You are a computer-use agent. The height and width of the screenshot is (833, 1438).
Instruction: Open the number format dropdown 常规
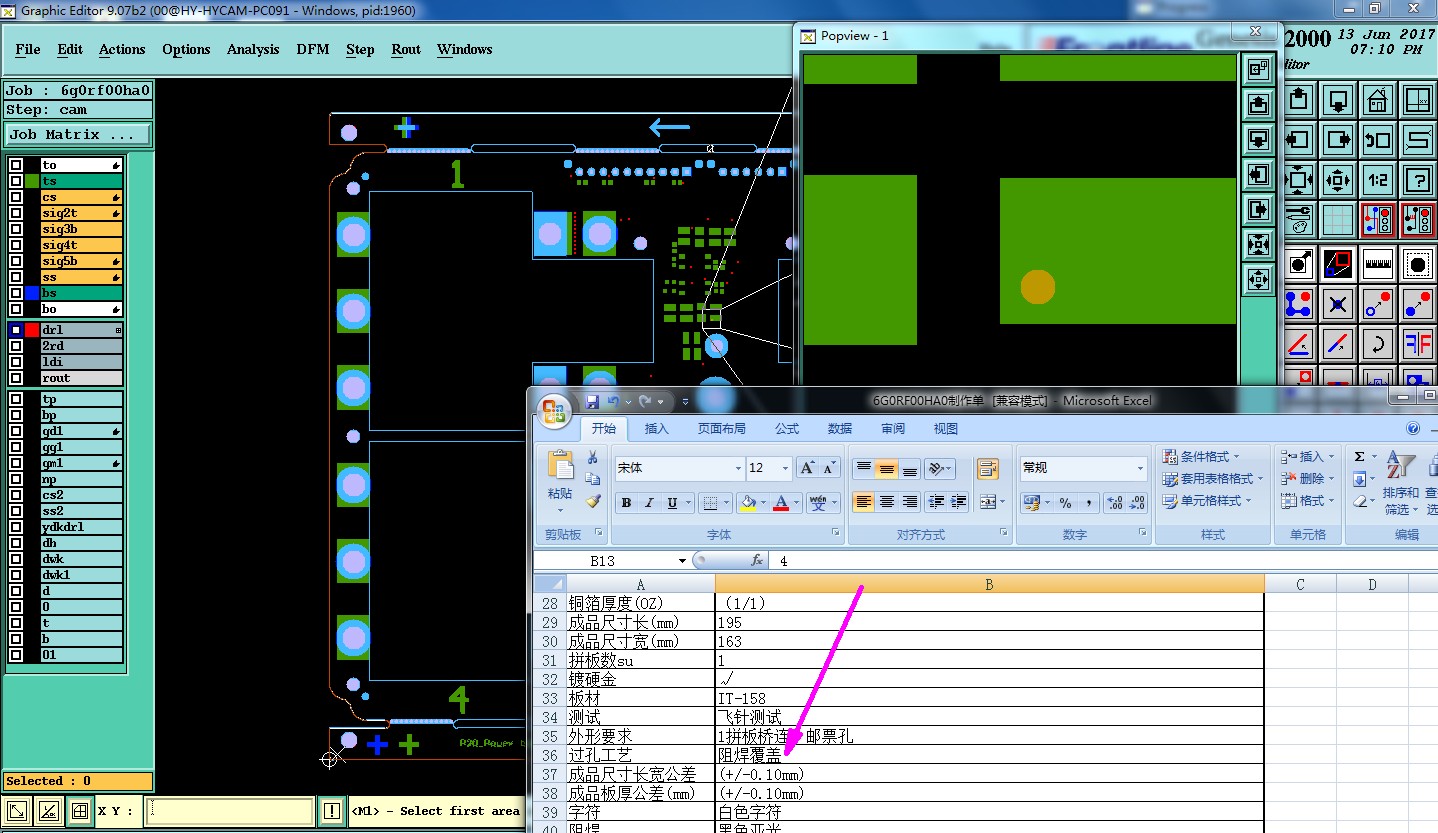[x=1140, y=468]
